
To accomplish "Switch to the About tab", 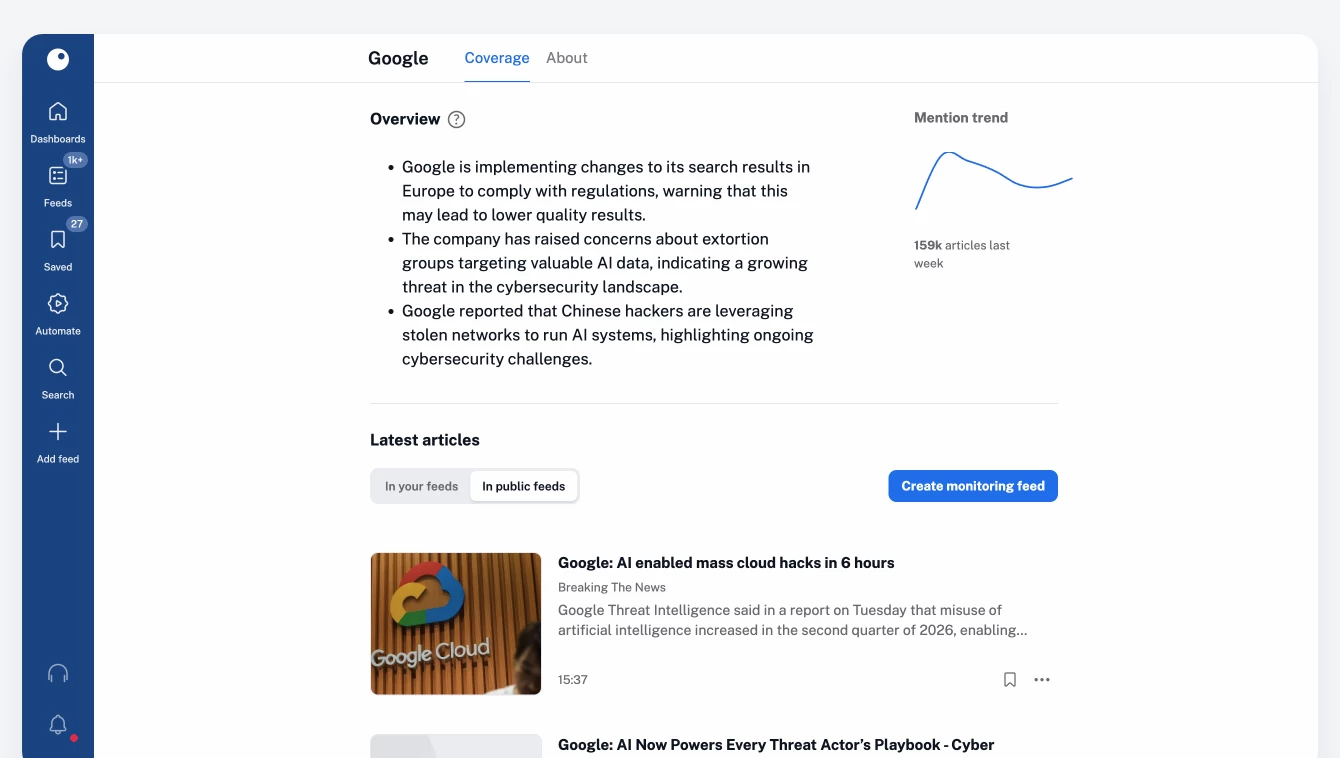I will (567, 58).
